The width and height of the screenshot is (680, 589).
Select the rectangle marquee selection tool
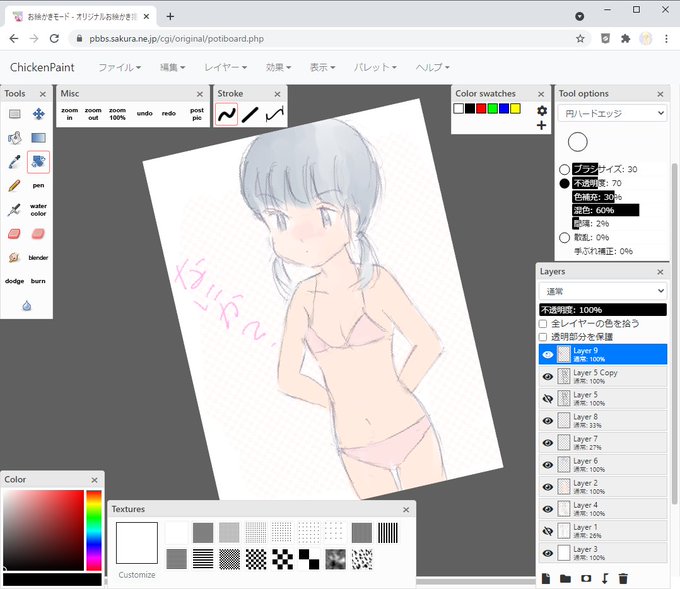pyautogui.click(x=15, y=114)
